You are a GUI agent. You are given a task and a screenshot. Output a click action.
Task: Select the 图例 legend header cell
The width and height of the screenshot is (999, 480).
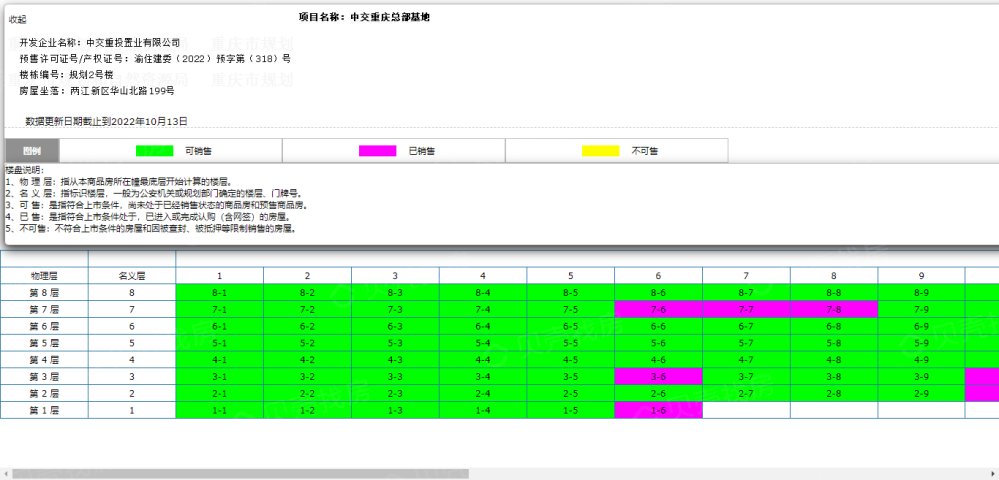[x=32, y=151]
